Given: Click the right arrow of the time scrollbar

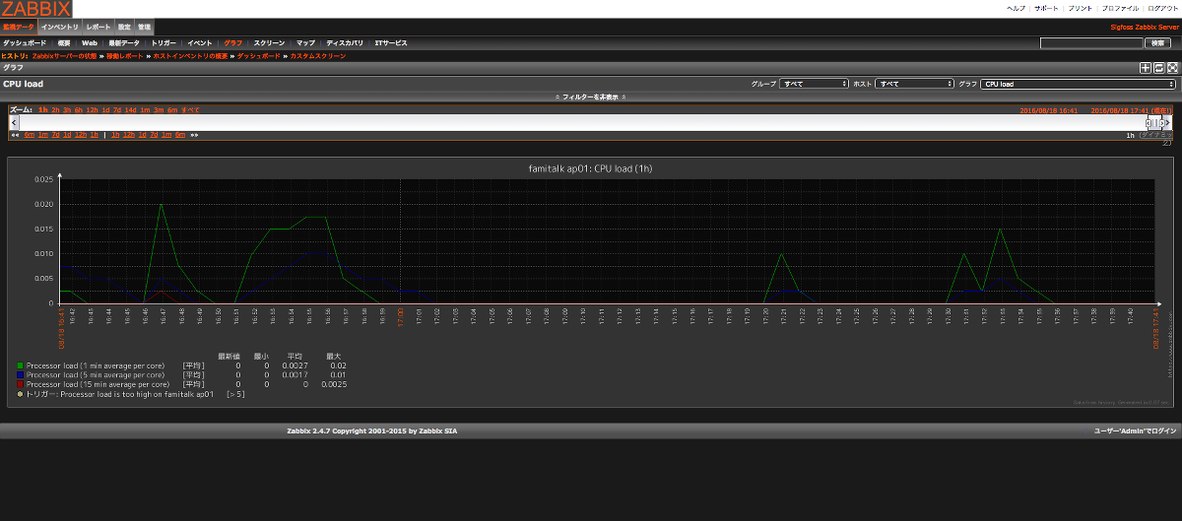Looking at the screenshot, I should click(x=1168, y=122).
